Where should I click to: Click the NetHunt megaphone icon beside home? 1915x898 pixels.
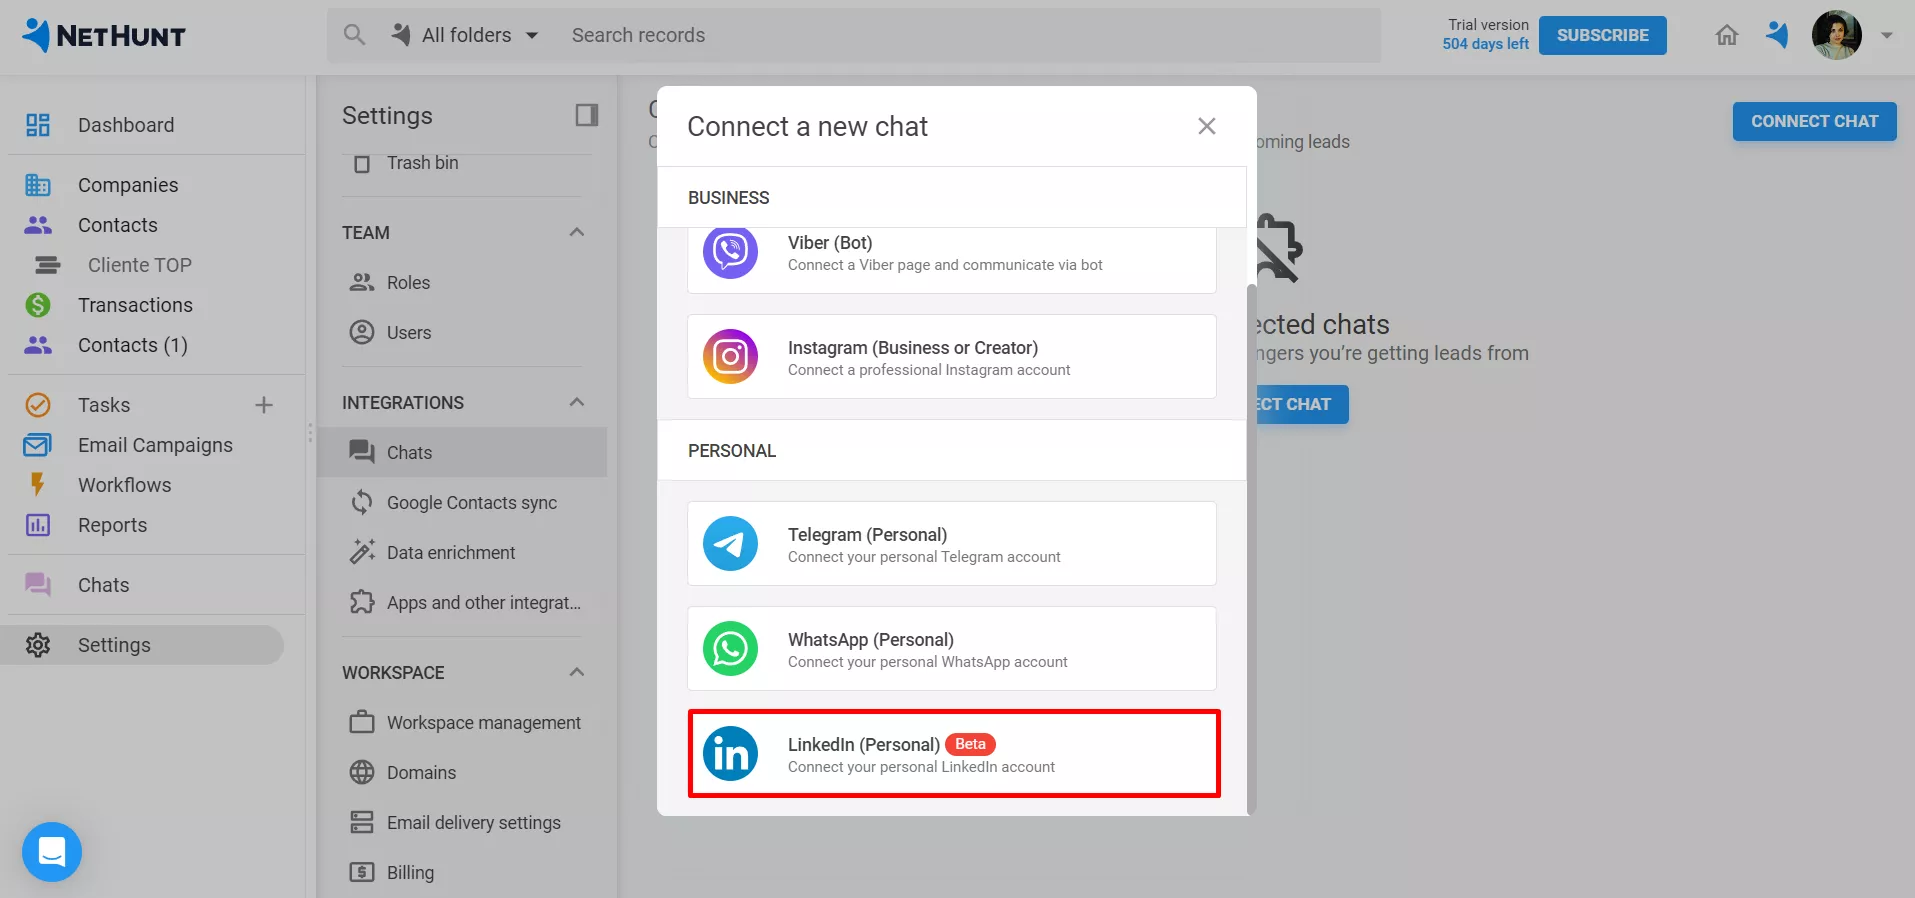(1777, 35)
